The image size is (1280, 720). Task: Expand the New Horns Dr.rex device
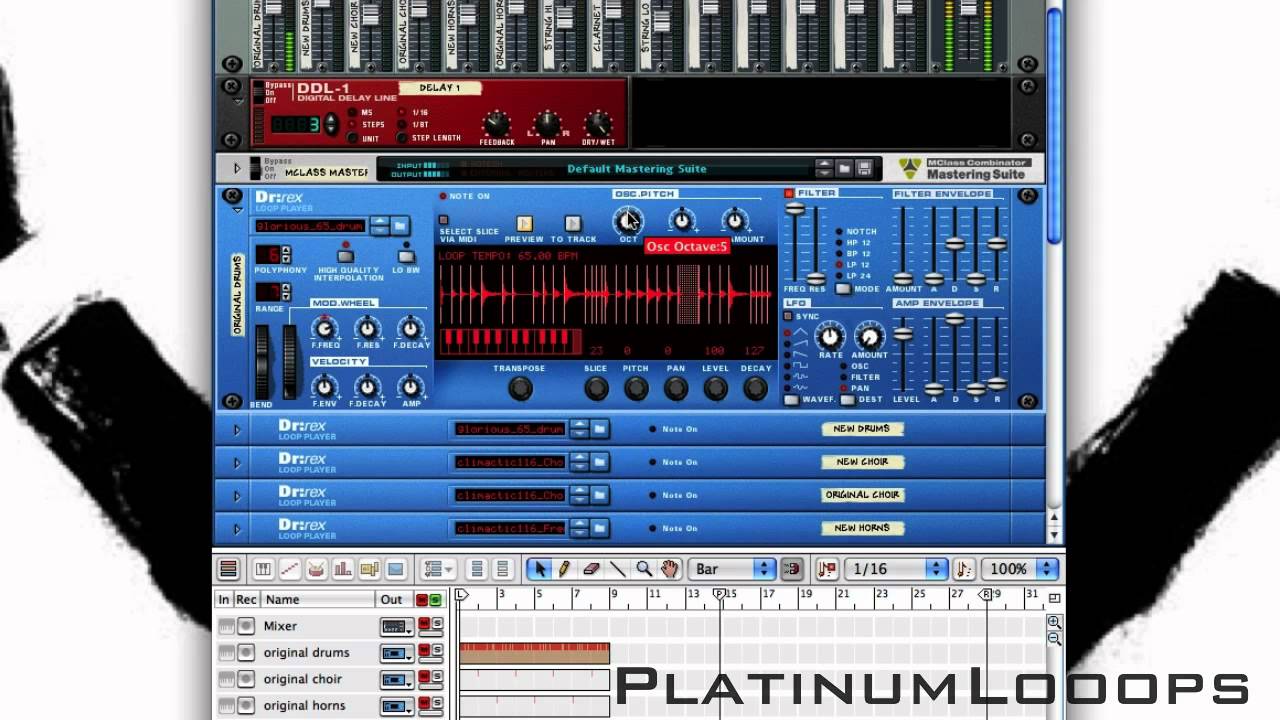[237, 529]
